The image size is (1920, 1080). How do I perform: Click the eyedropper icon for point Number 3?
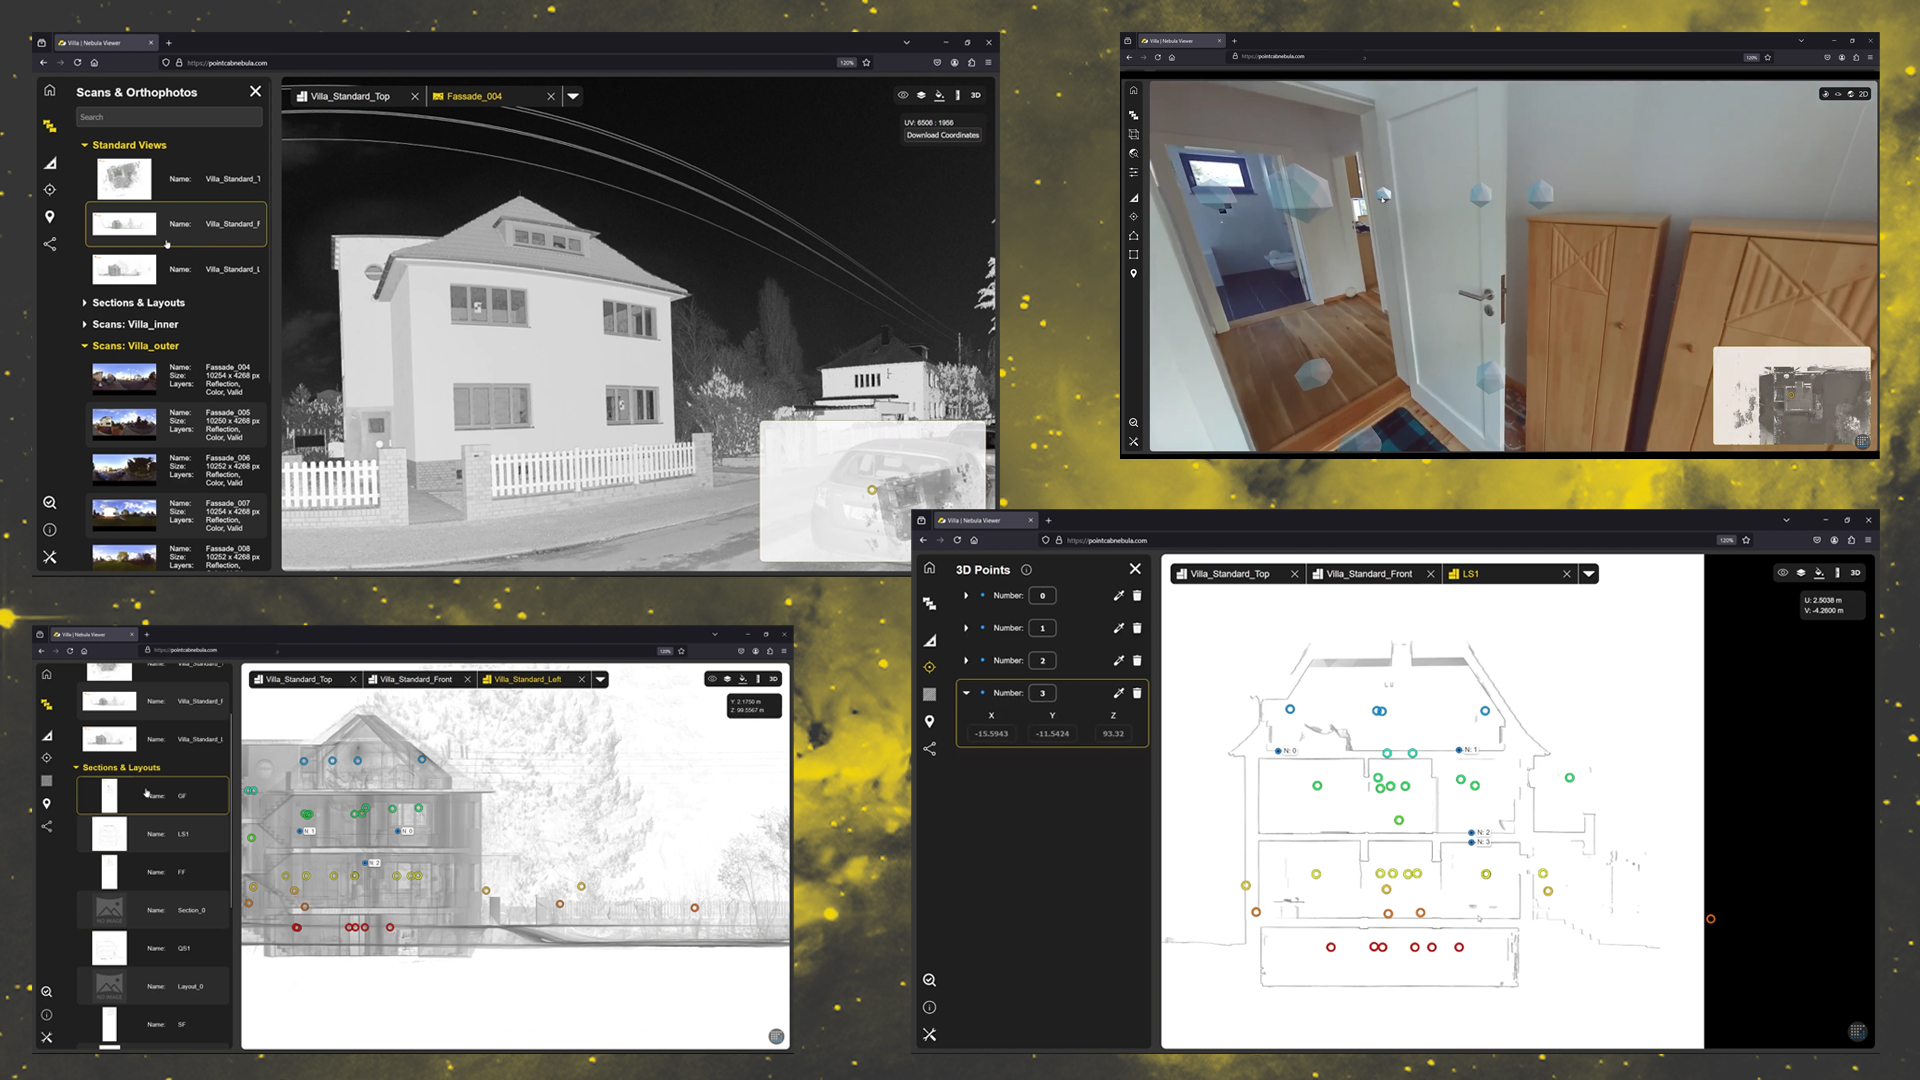(1119, 693)
